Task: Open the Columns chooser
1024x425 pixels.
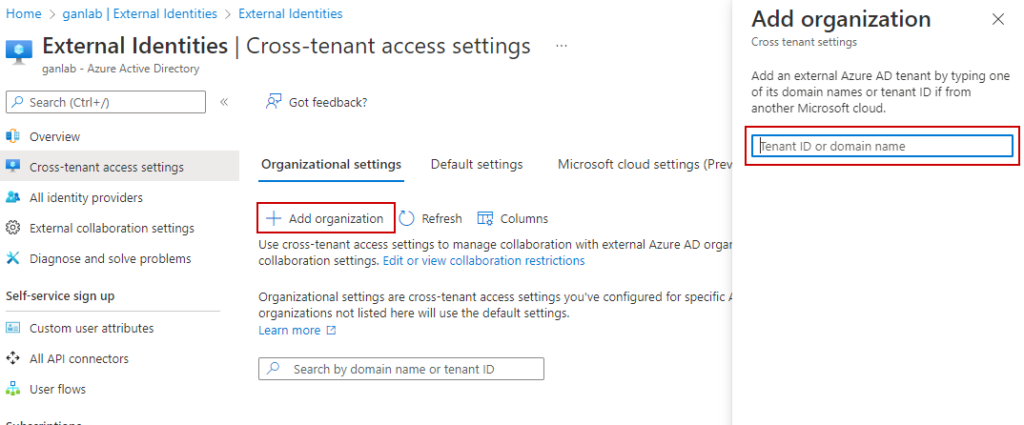Action: [x=513, y=218]
